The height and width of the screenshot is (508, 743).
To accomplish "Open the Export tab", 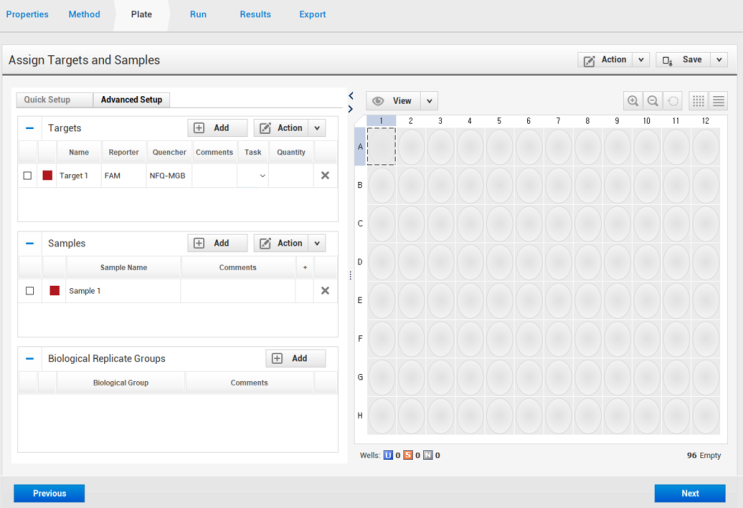I will pos(312,14).
